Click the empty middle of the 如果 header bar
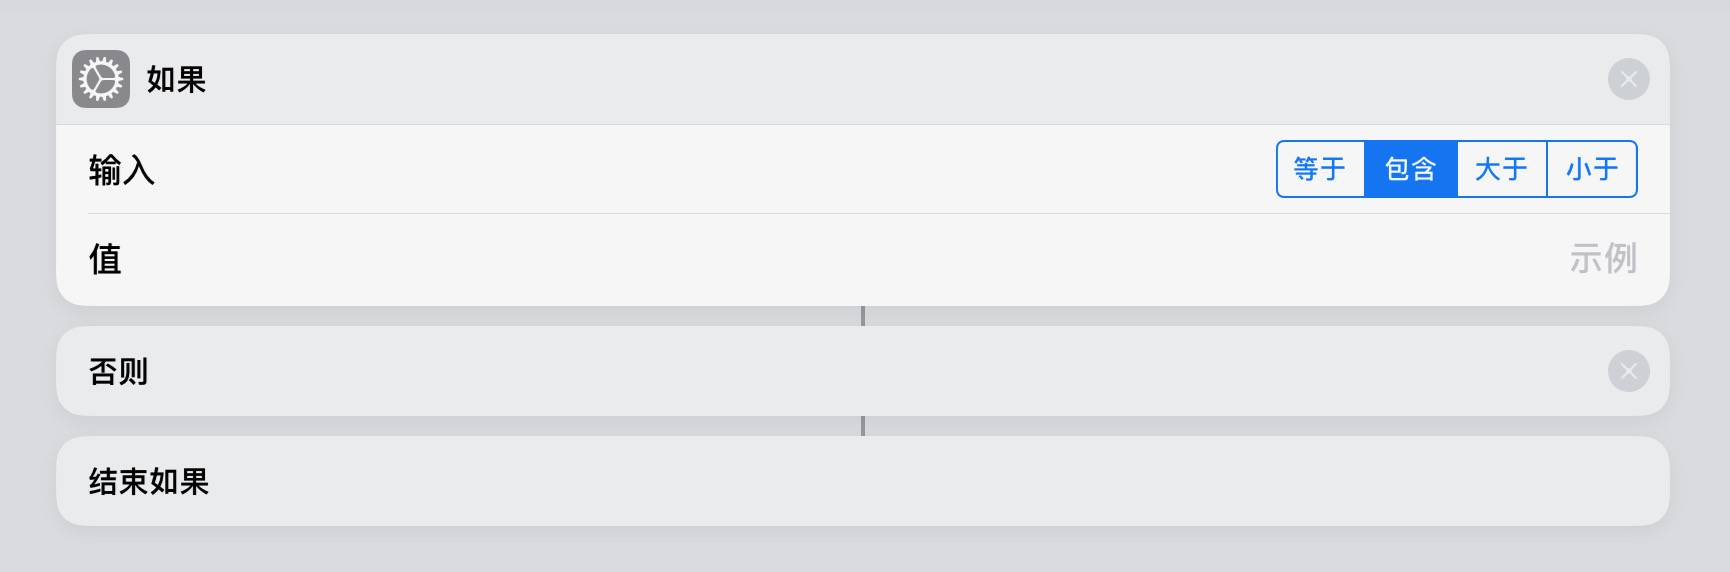This screenshot has height=572, width=1730. tap(860, 79)
